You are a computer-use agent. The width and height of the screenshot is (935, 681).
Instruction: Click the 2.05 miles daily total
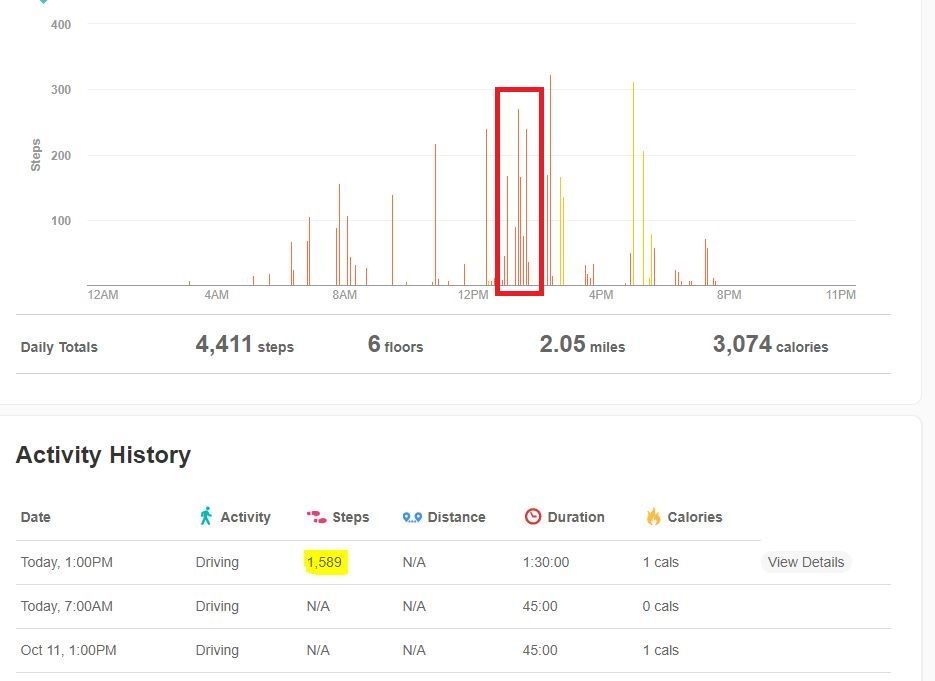point(582,344)
